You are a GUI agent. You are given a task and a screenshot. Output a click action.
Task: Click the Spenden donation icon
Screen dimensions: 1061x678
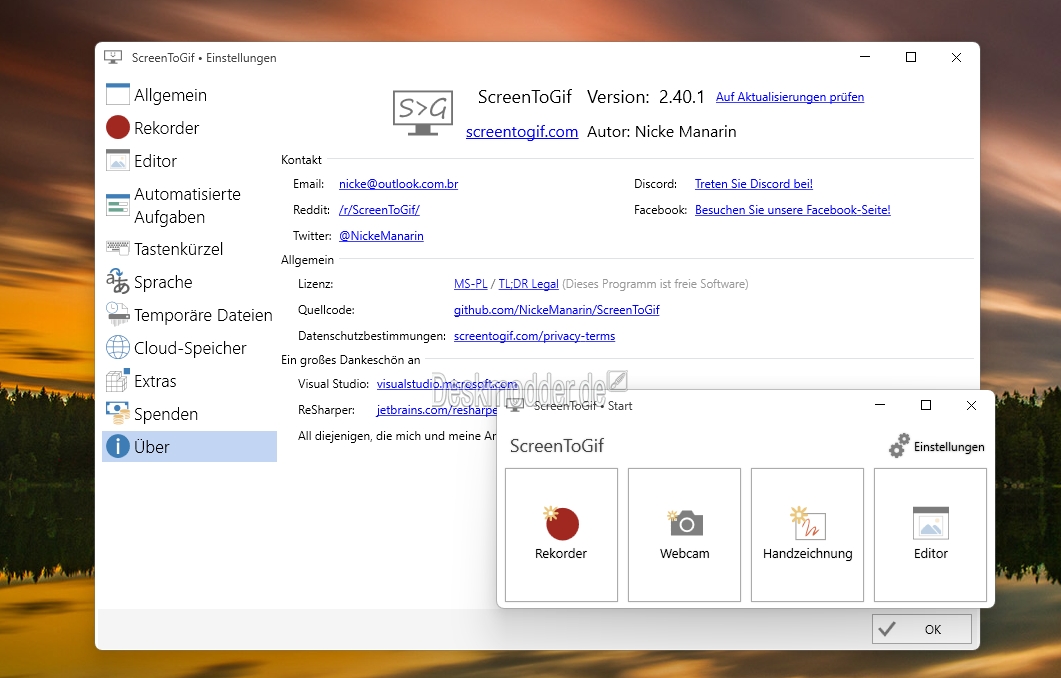[118, 413]
